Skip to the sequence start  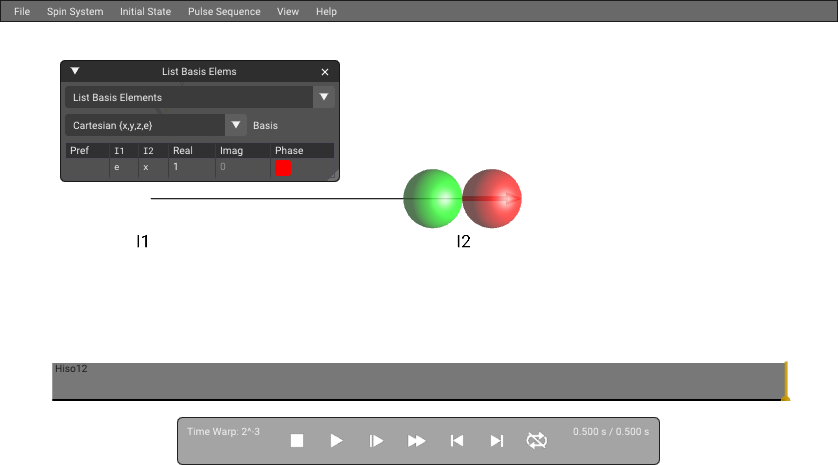click(456, 440)
